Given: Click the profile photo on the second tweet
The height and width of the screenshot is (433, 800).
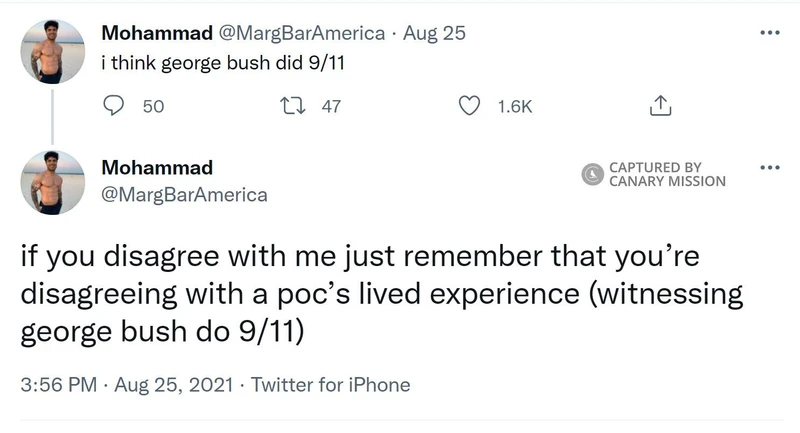Looking at the screenshot, I should click(53, 182).
